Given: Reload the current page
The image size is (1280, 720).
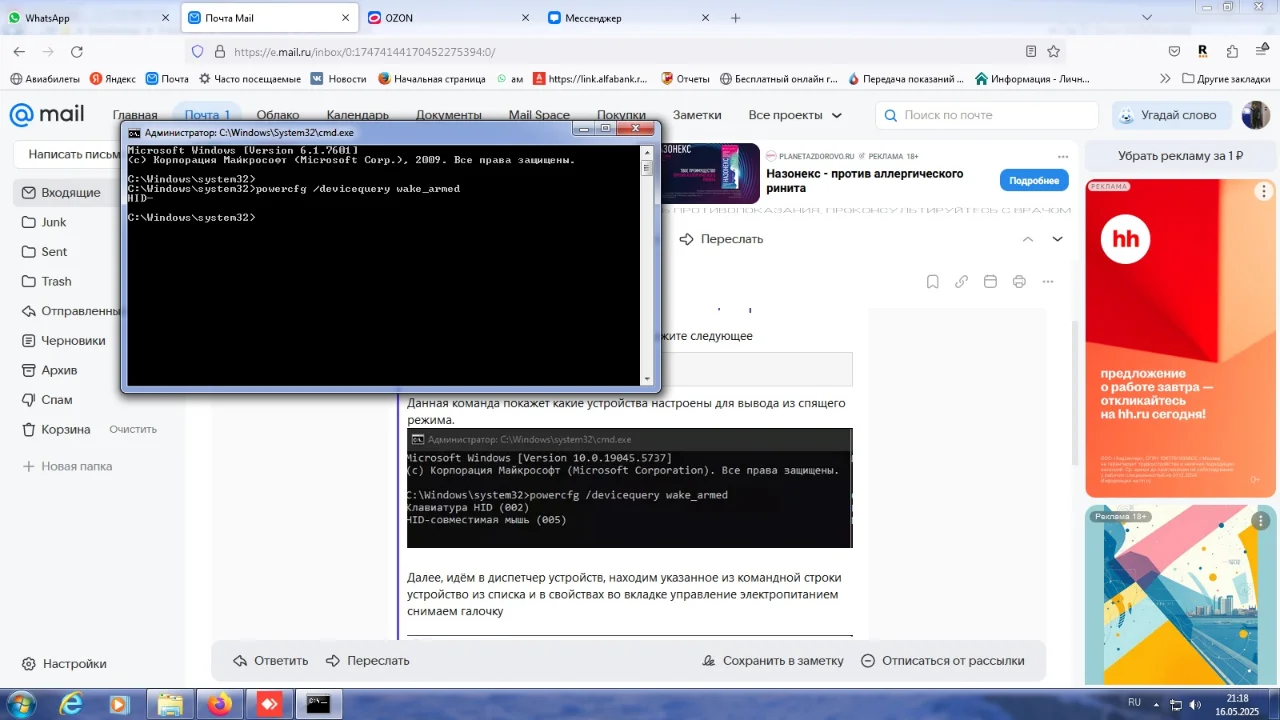Looking at the screenshot, I should tap(77, 52).
